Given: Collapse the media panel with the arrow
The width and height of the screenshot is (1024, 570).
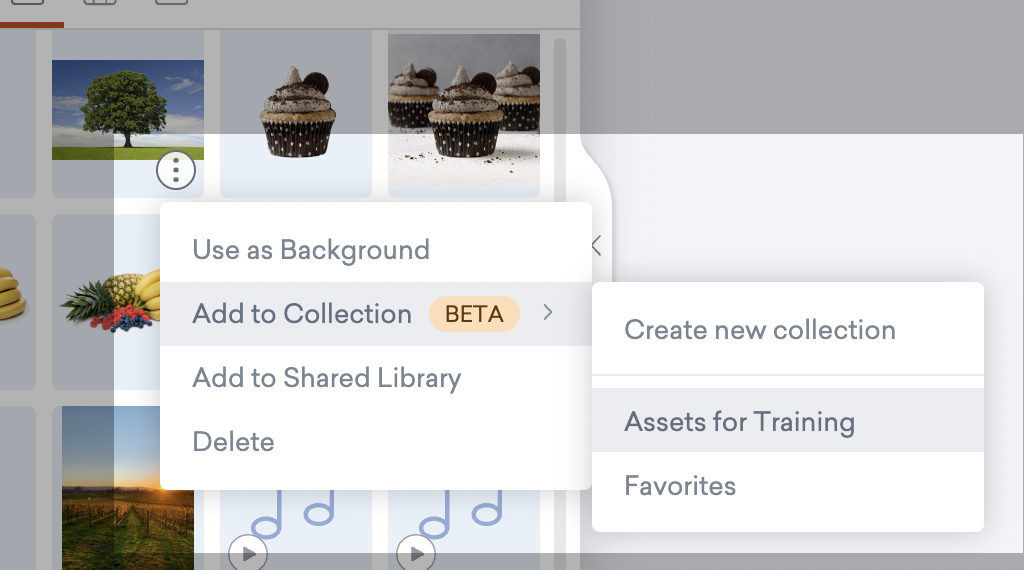Looking at the screenshot, I should pos(596,245).
